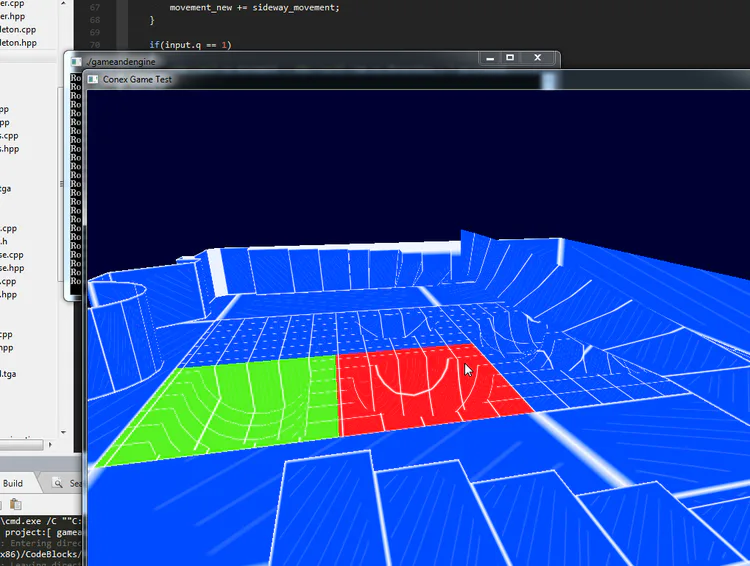Select the se.cpp file in the project tree
Screen dimensions: 750x566
[x=12, y=255]
